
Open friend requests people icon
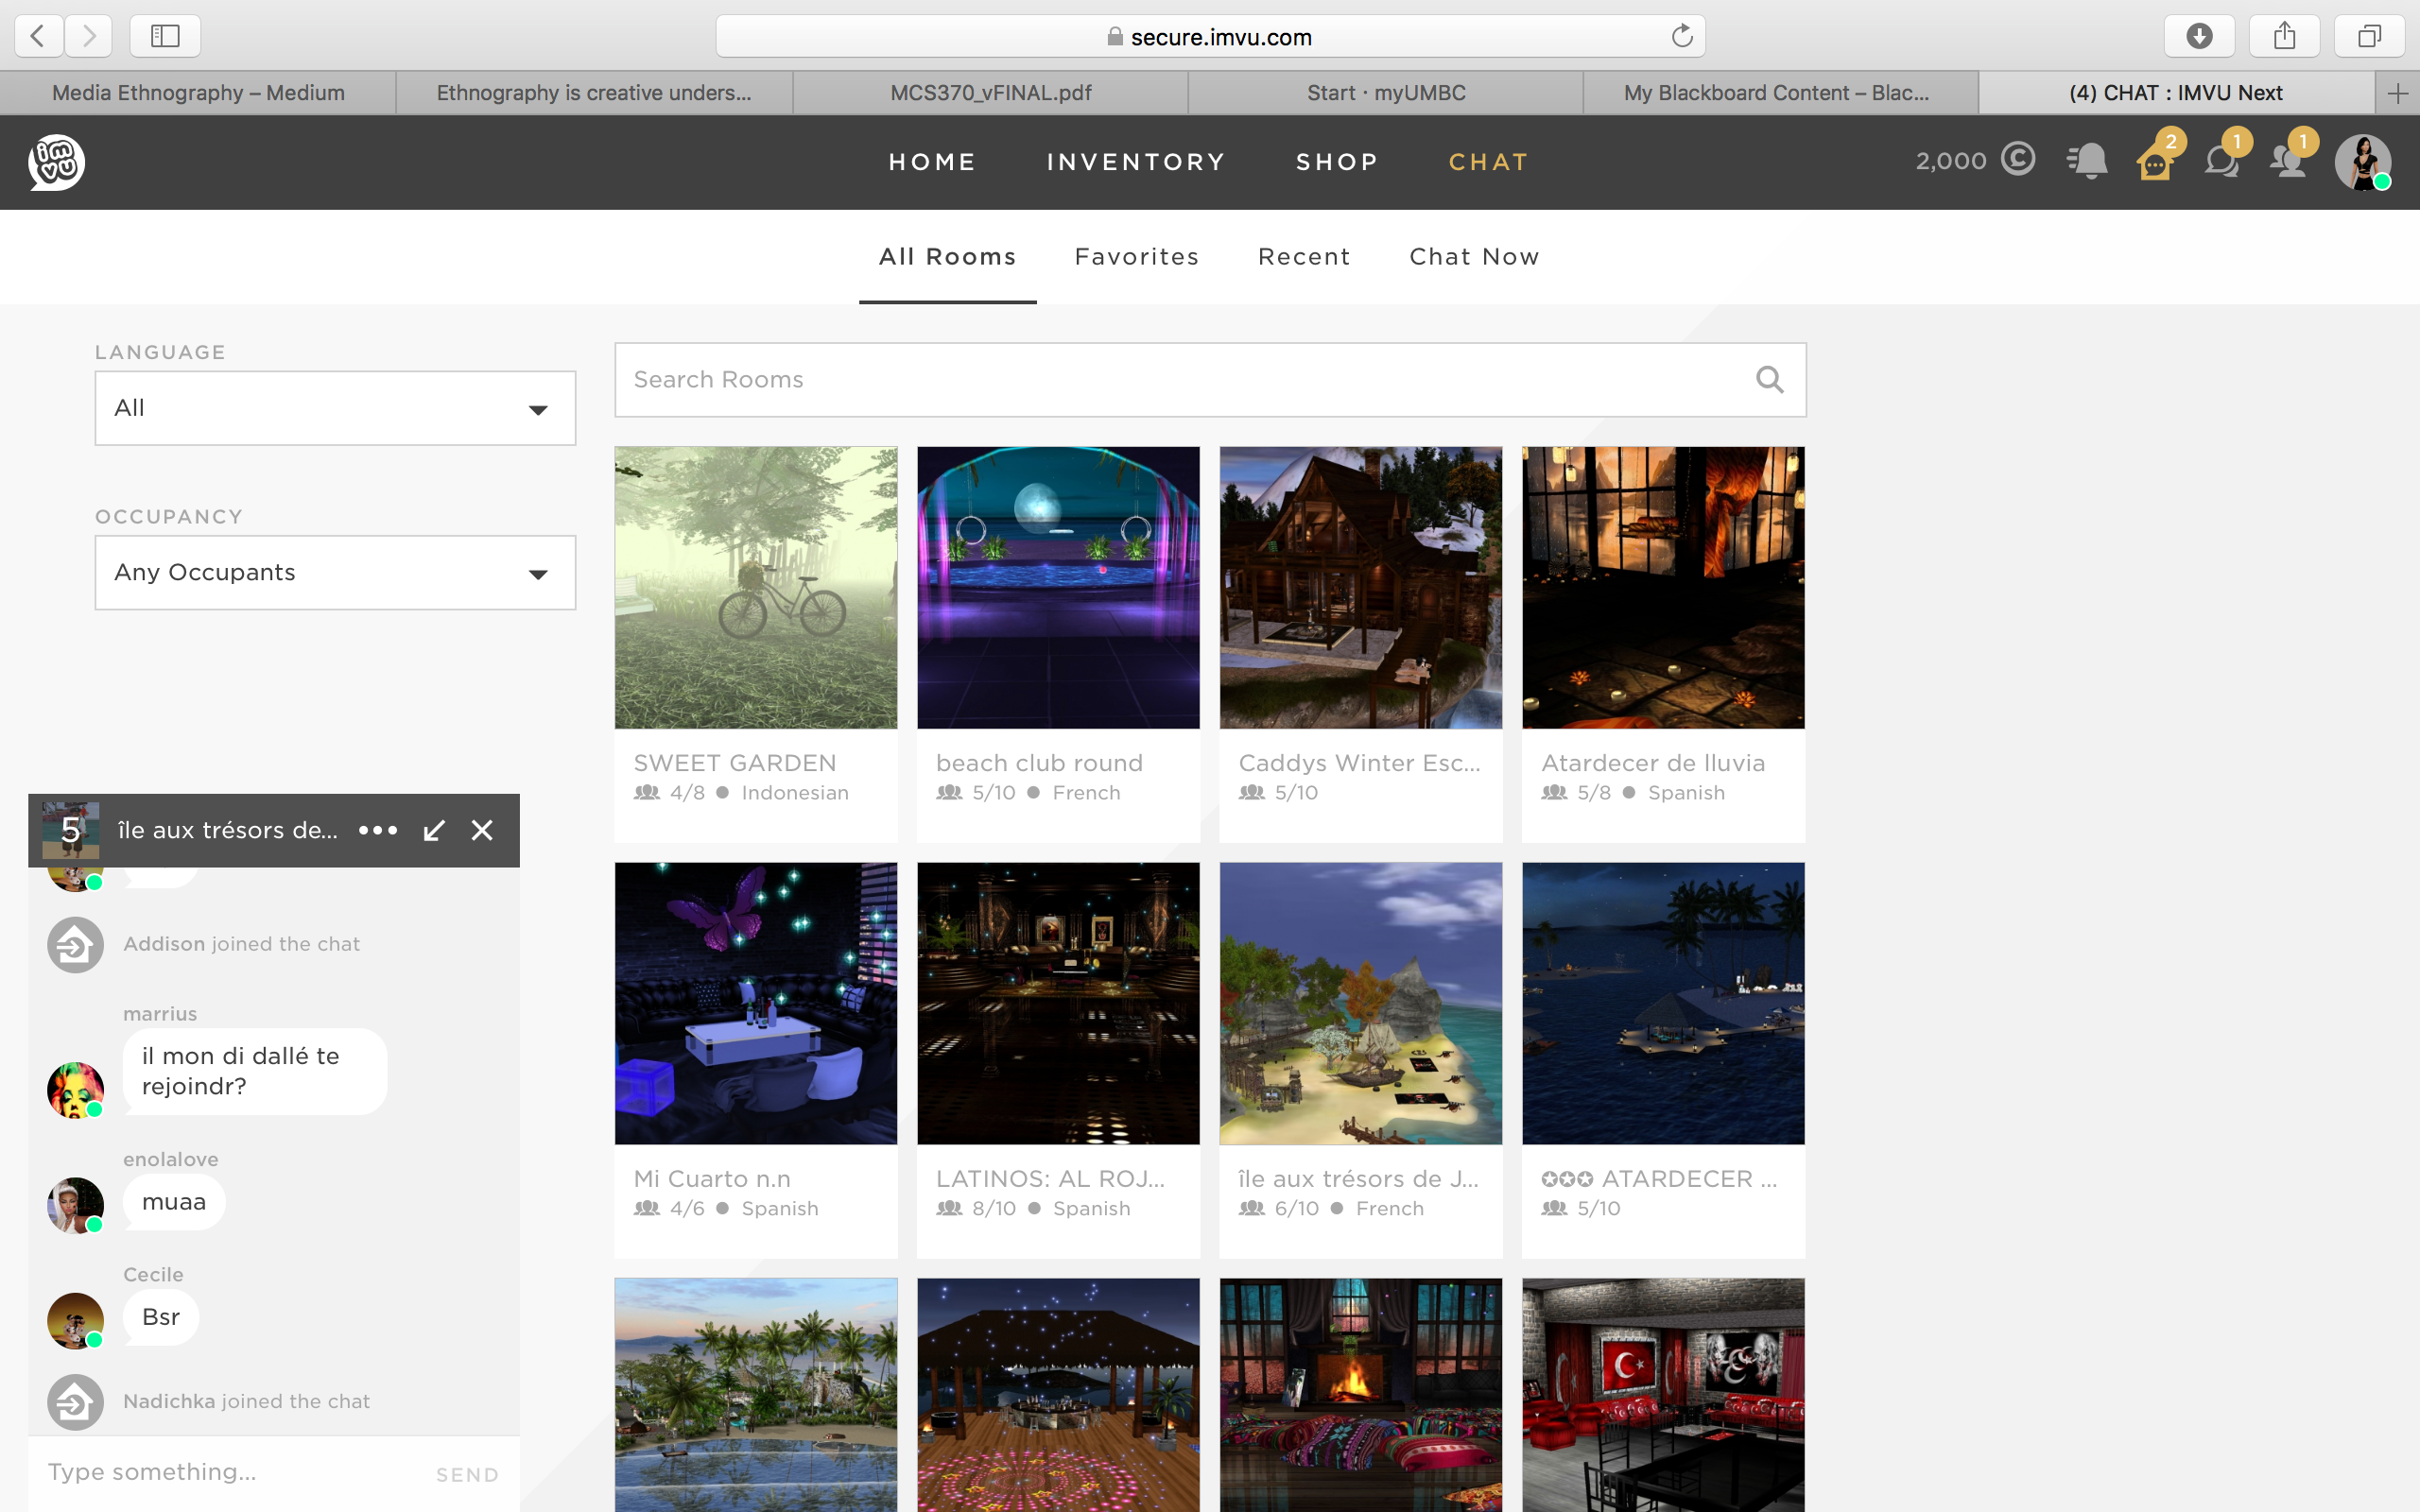coord(2288,161)
